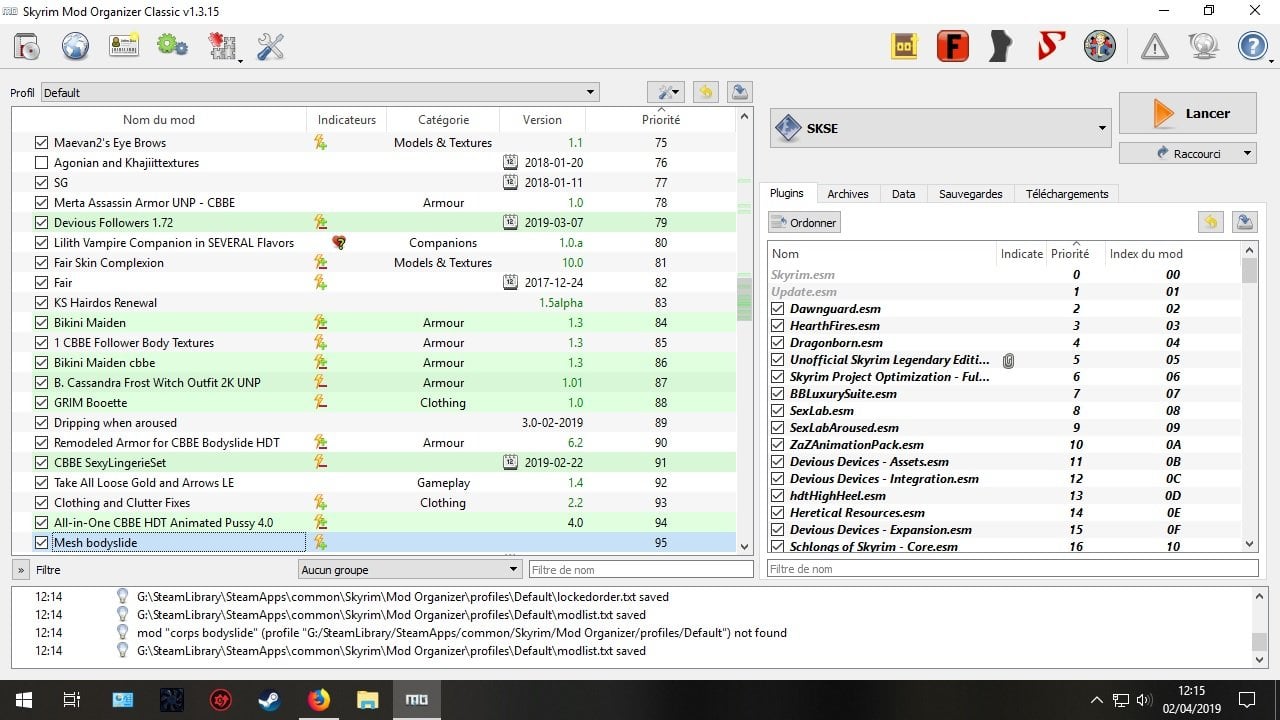Click the log panel scrollbar thumb
Screen dimensions: 1280x720
(1259, 641)
